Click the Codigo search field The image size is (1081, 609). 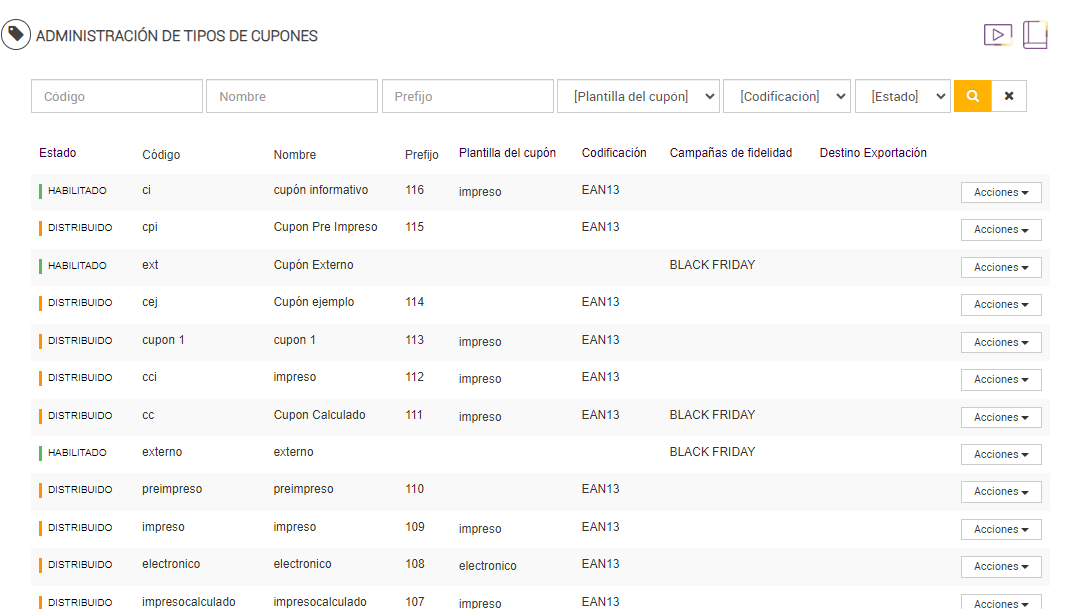117,96
